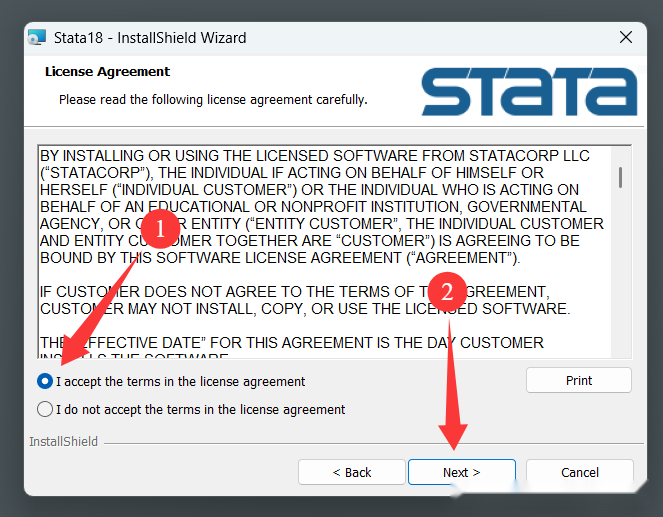Click the red arrow pointing to accept option
The height and width of the screenshot is (517, 663).
98,311
